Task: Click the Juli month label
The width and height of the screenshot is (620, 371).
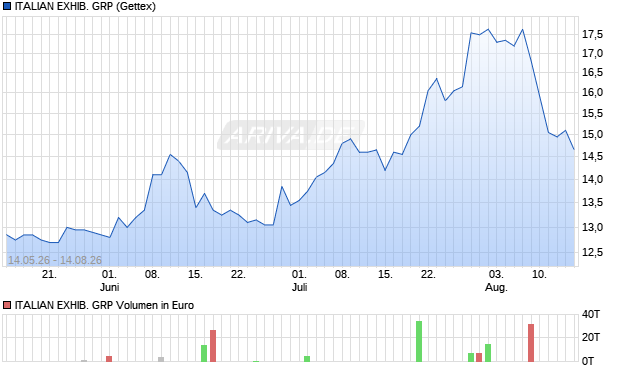Action: tap(300, 287)
